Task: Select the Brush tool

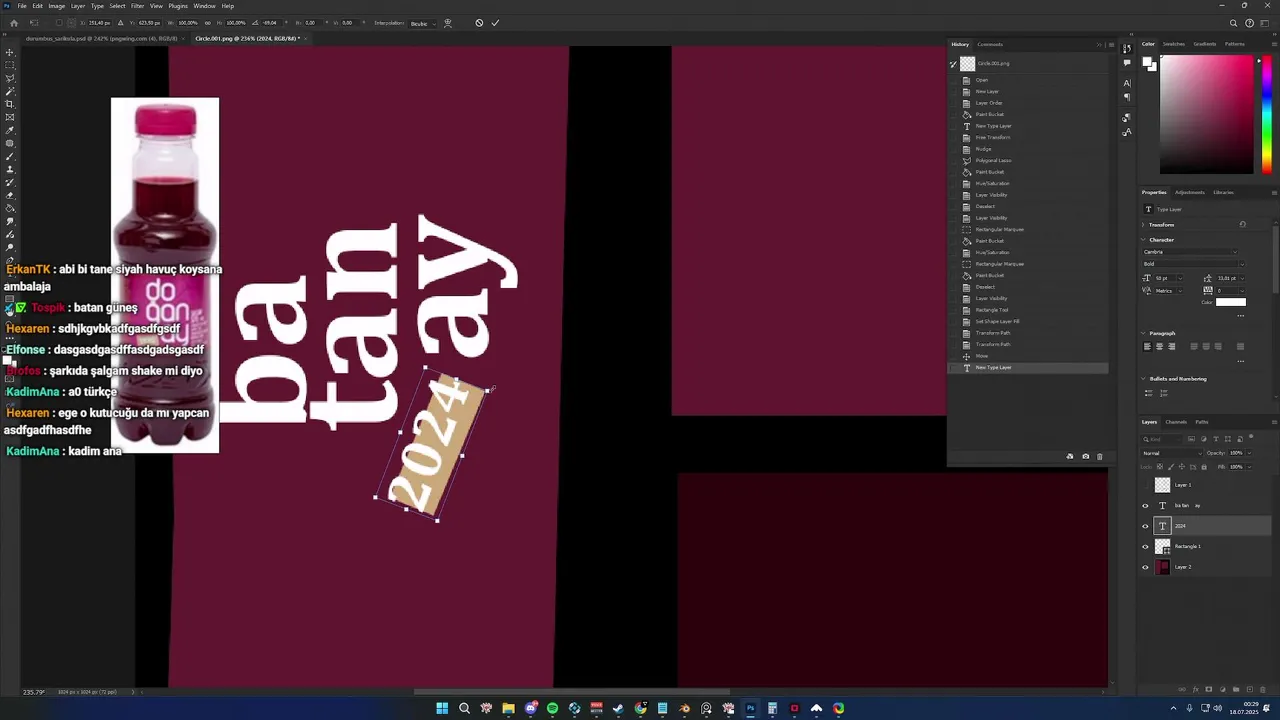Action: (10, 156)
